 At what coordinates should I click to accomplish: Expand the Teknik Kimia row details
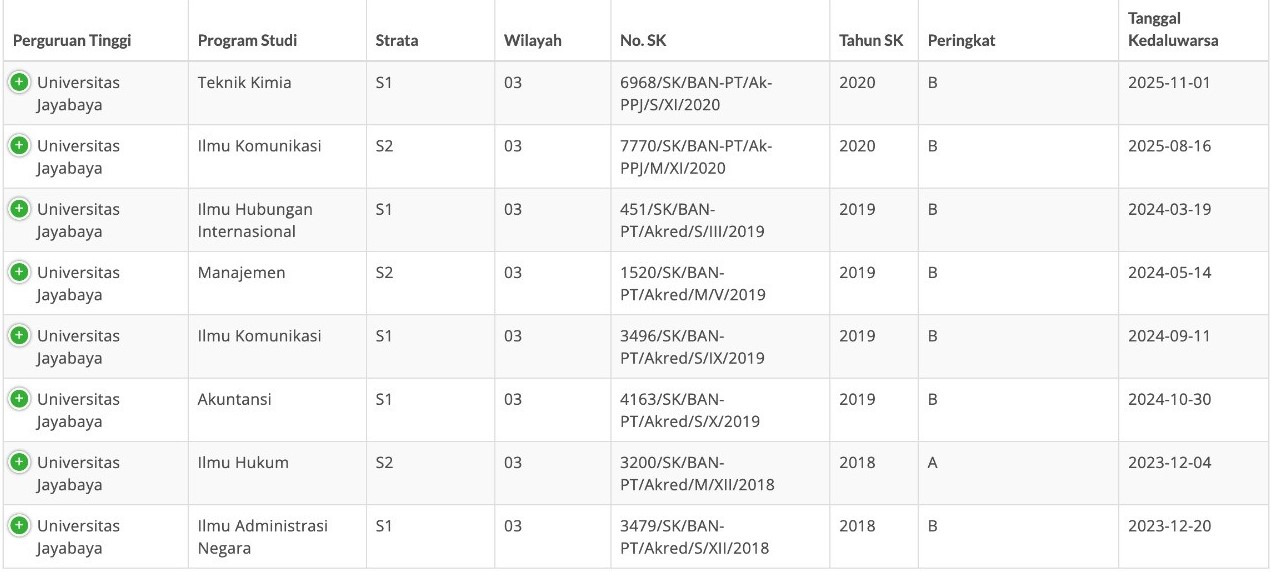(19, 82)
